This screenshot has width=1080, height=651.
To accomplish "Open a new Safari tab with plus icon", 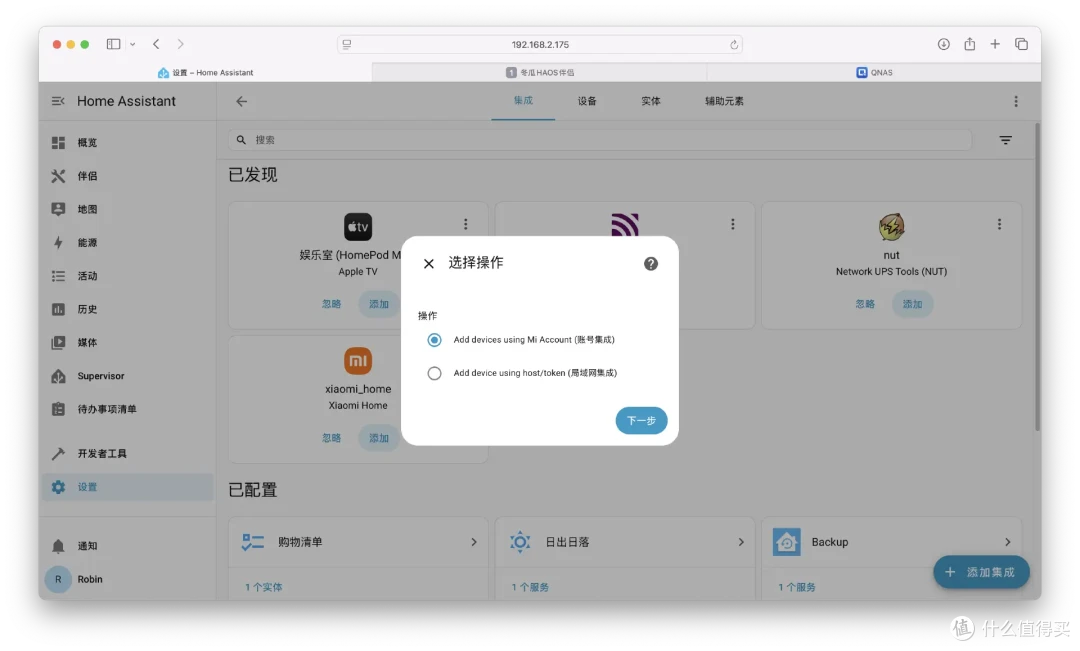I will [995, 44].
